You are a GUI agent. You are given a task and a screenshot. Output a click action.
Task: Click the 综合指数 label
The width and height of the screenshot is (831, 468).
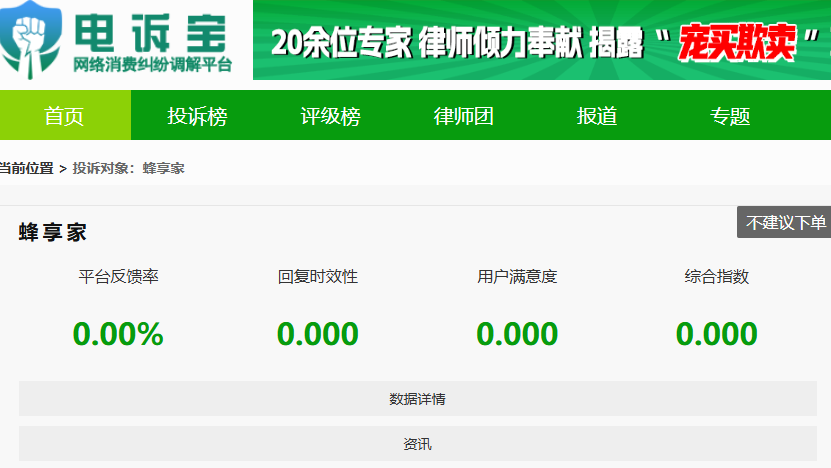pos(717,276)
